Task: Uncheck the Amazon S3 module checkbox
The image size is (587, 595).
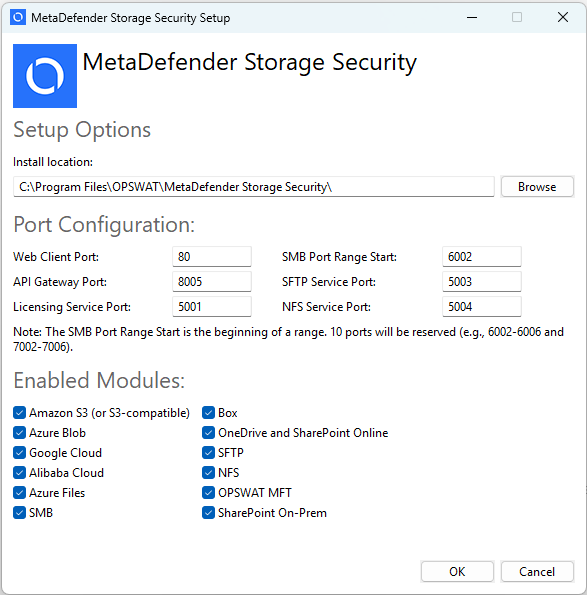Action: (x=19, y=412)
